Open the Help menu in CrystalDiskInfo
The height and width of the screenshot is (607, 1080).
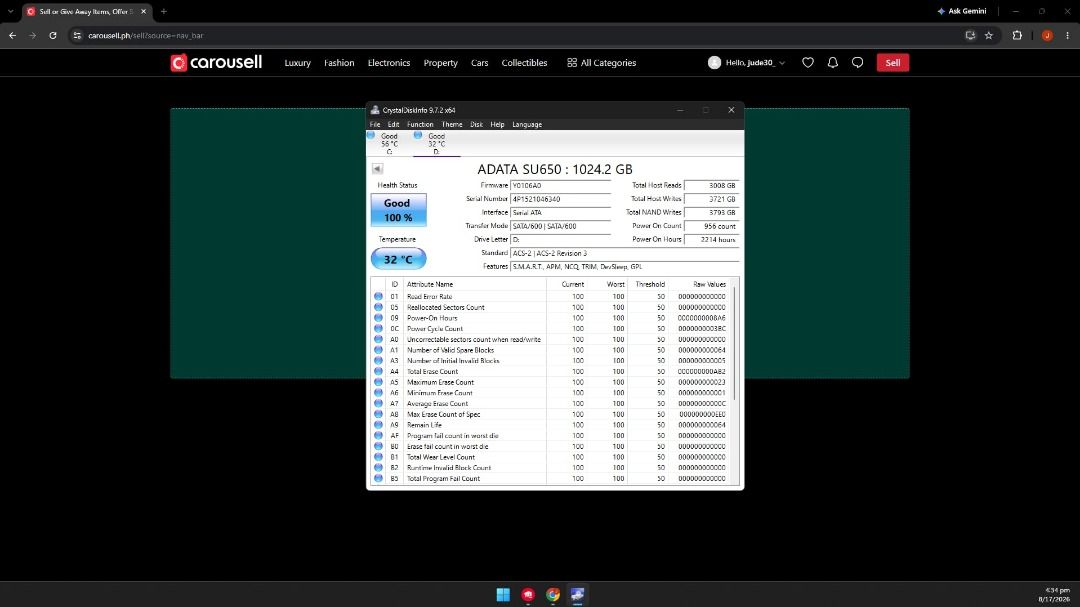497,125
